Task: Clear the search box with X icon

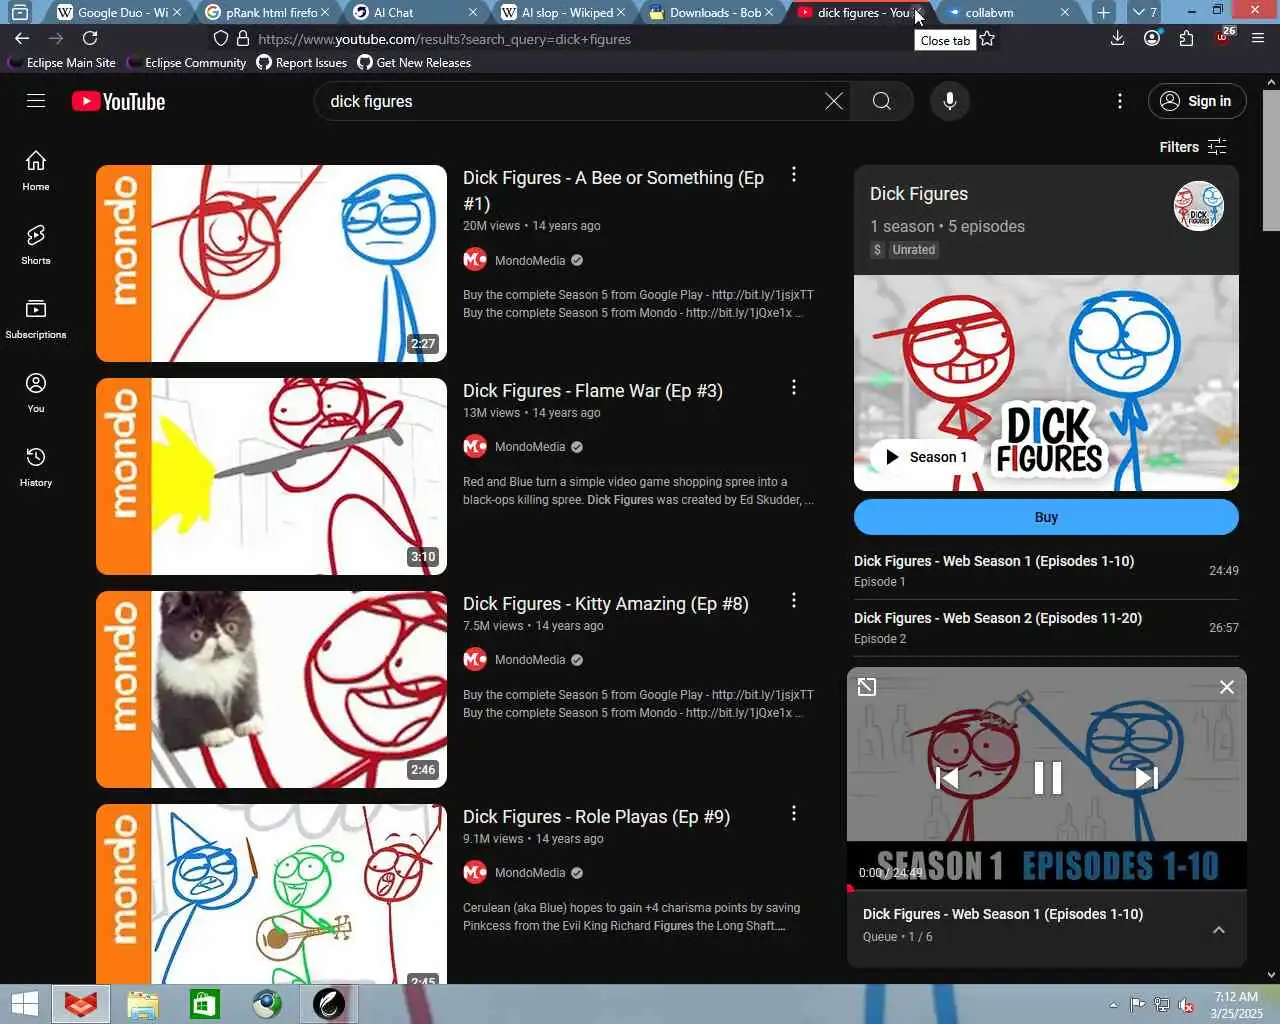Action: (833, 101)
